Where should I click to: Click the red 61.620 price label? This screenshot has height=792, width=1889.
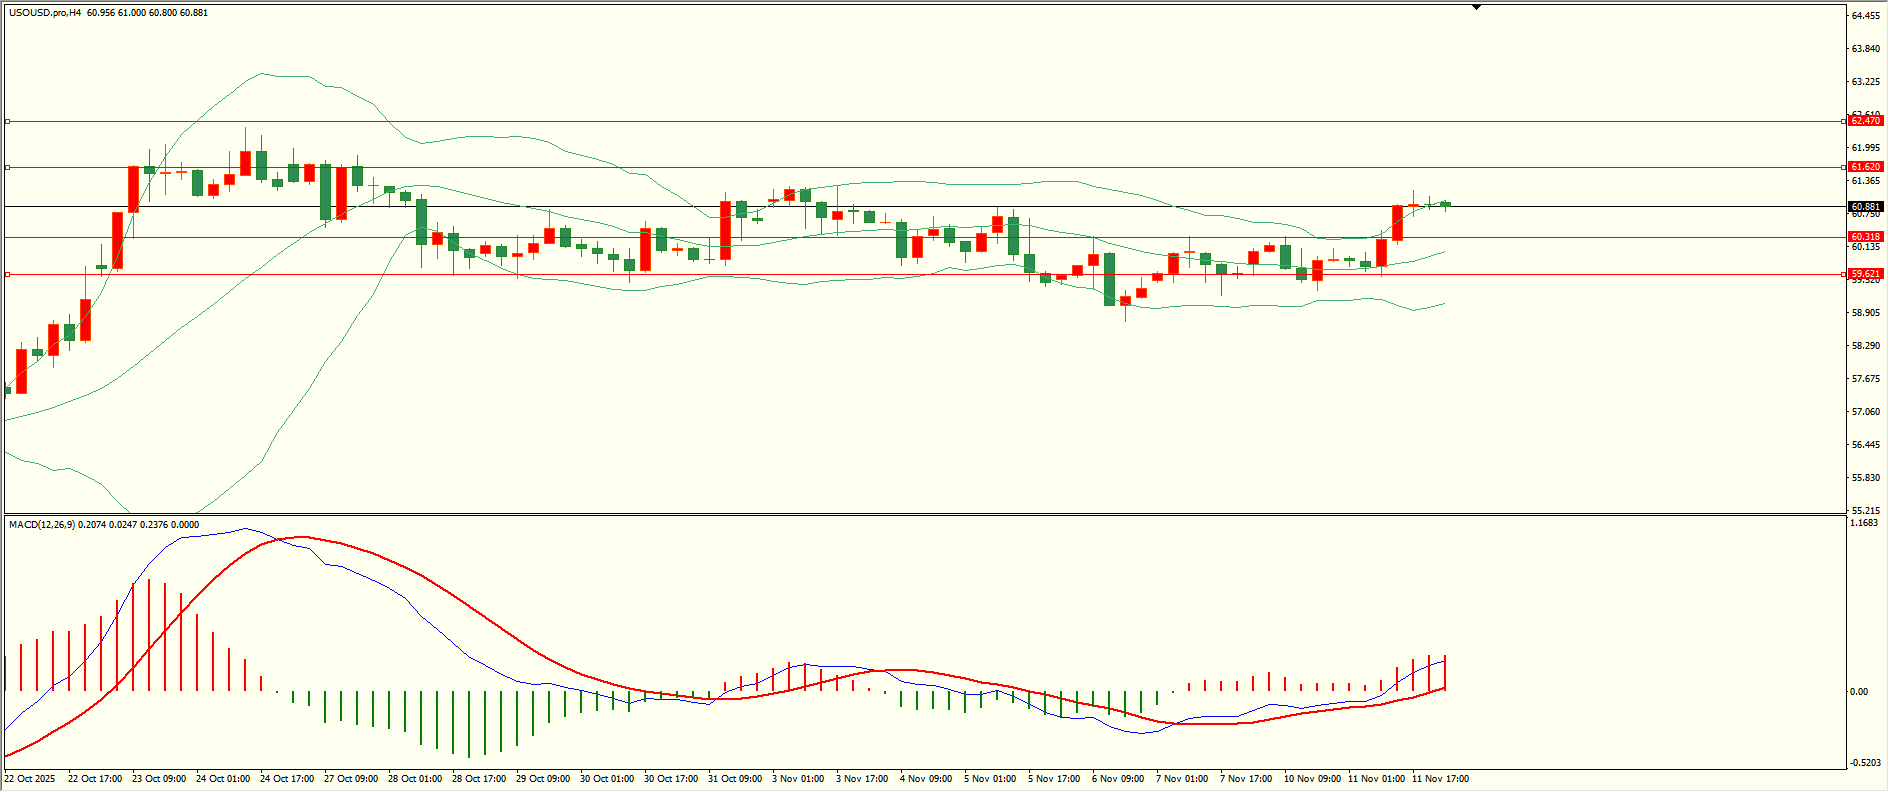tap(1865, 167)
